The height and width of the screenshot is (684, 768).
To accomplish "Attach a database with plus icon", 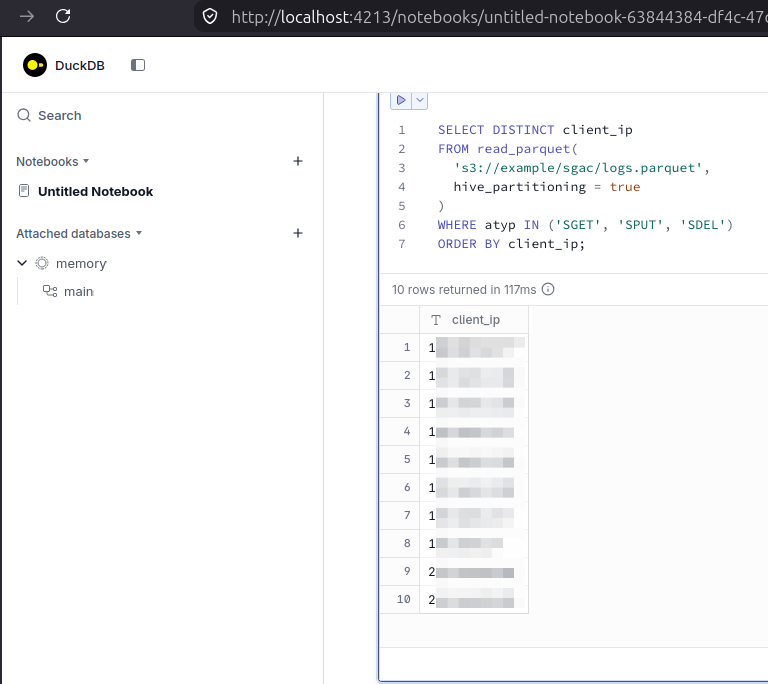I will click(x=298, y=233).
